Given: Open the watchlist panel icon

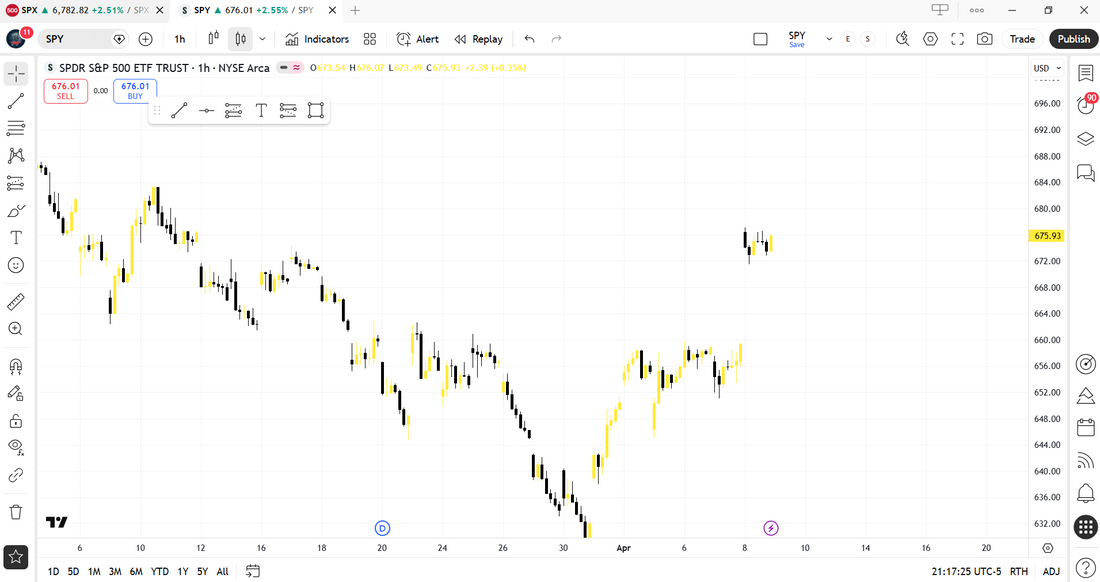Looking at the screenshot, I should [x=1085, y=73].
